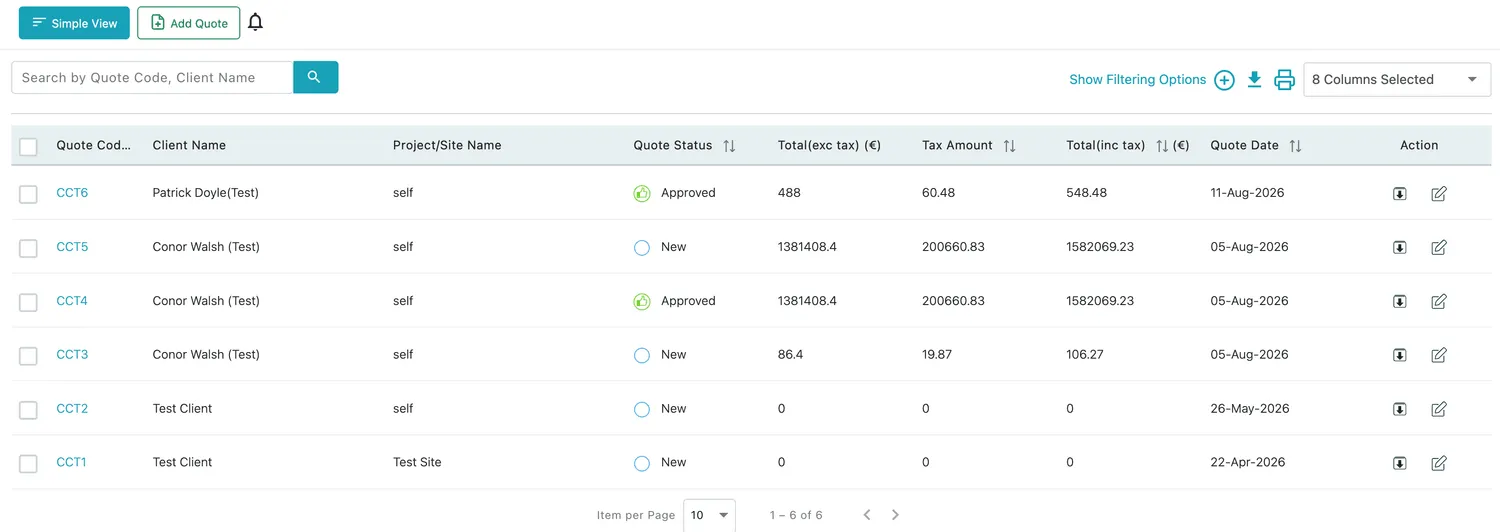
Task: Open the 8 Columns Selected dropdown
Action: (1397, 79)
